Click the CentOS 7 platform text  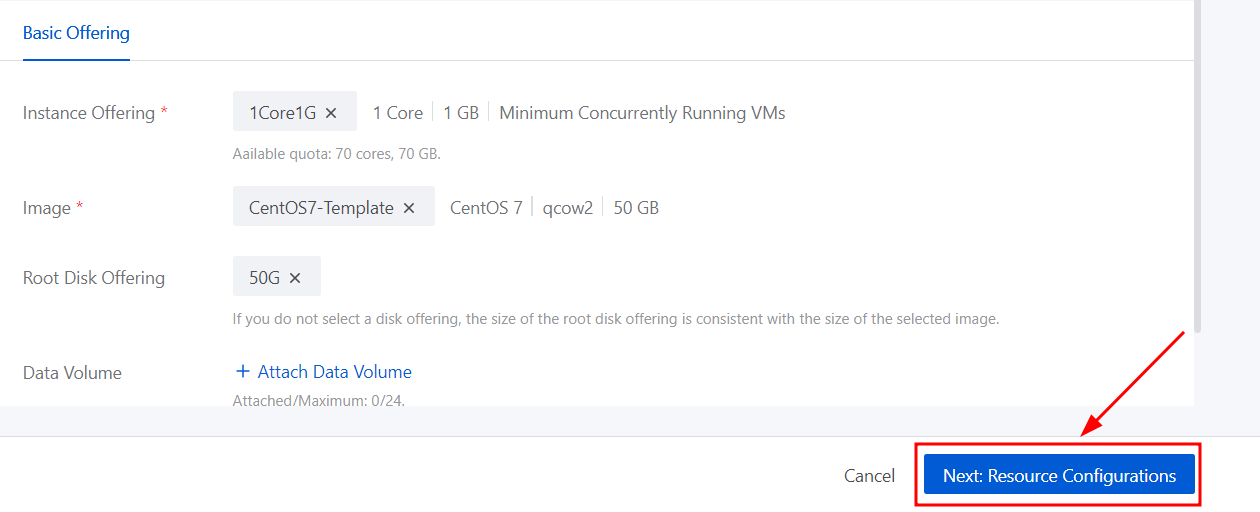pyautogui.click(x=486, y=208)
